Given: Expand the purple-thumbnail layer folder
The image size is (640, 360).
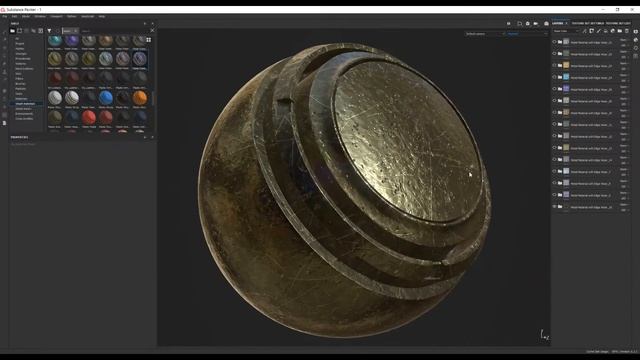Looking at the screenshot, I should (560, 89).
